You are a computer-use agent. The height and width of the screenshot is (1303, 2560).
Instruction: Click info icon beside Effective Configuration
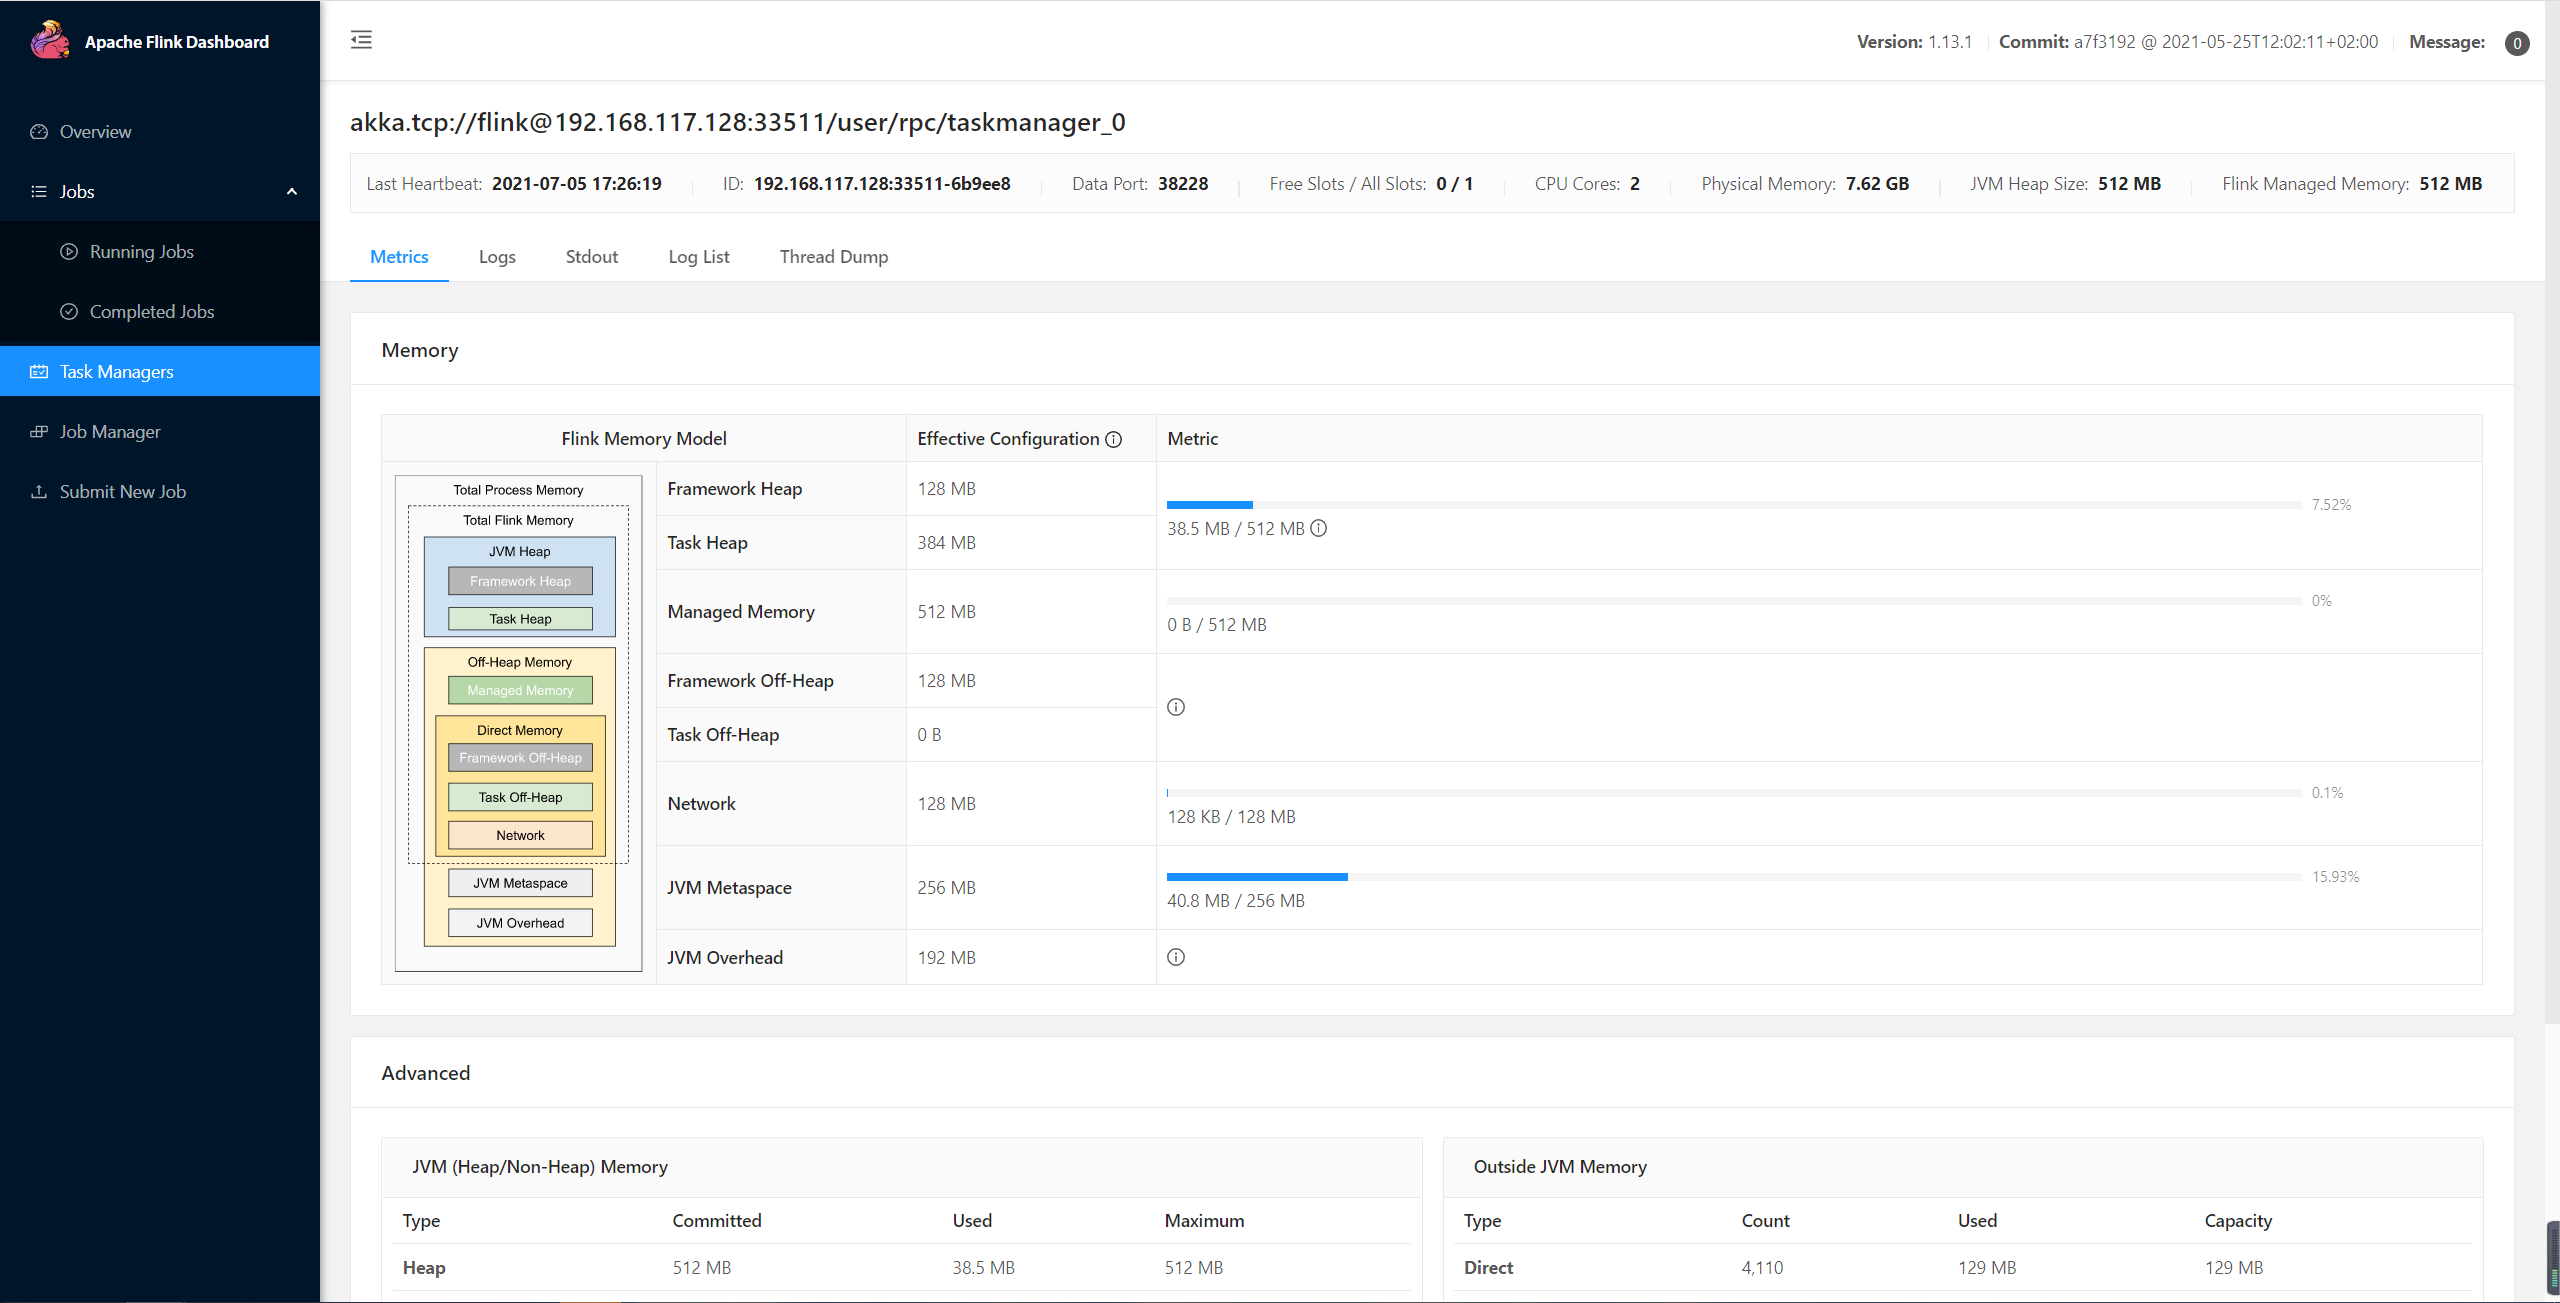(x=1114, y=439)
